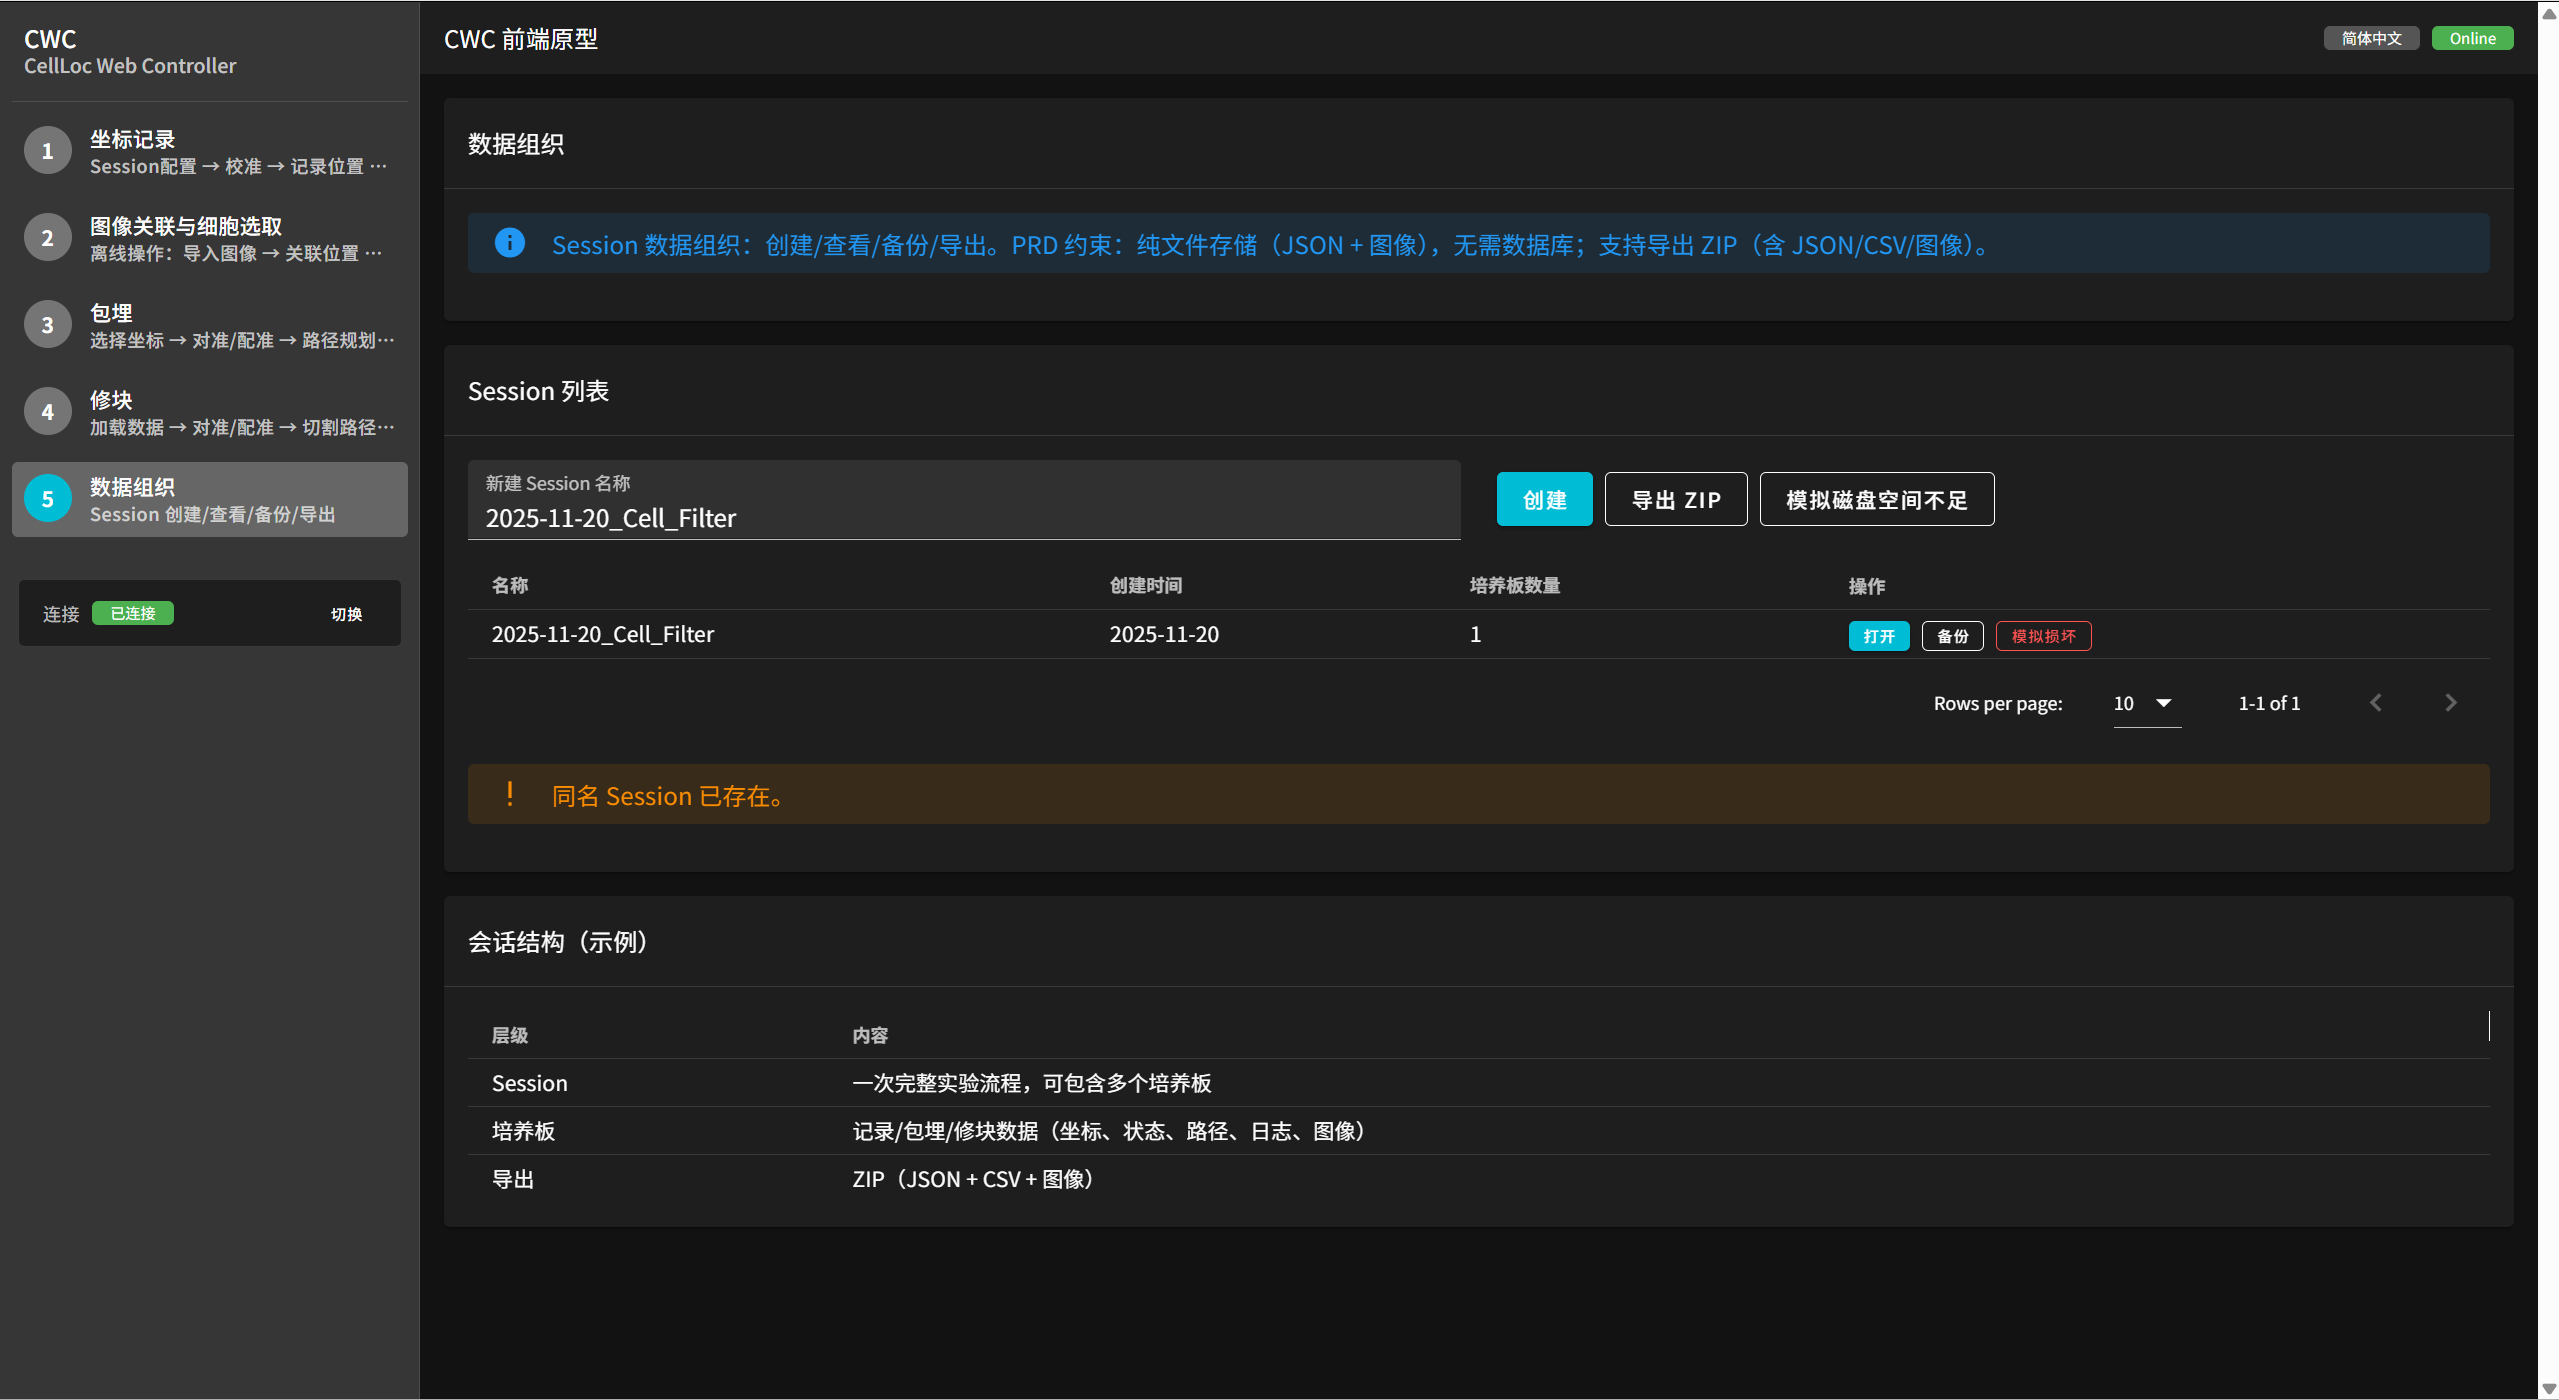Click the 创建 button
This screenshot has height=1400, width=2559.
coord(1544,499)
